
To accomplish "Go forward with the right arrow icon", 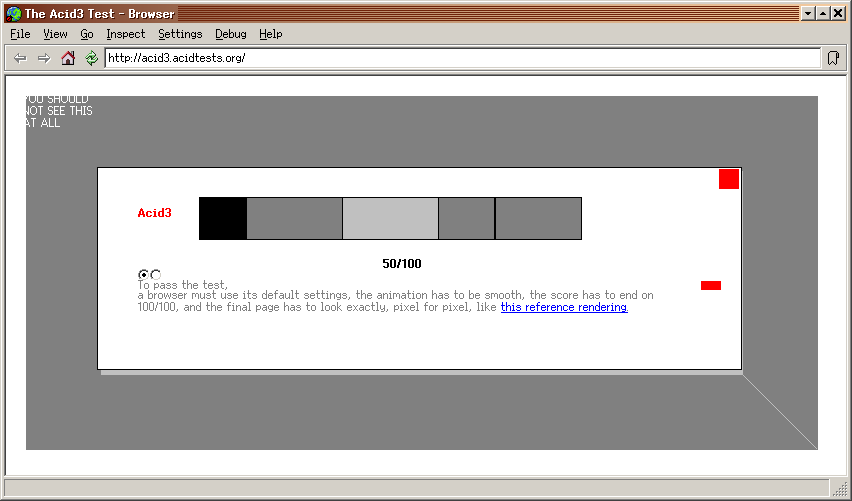I will click(x=44, y=58).
